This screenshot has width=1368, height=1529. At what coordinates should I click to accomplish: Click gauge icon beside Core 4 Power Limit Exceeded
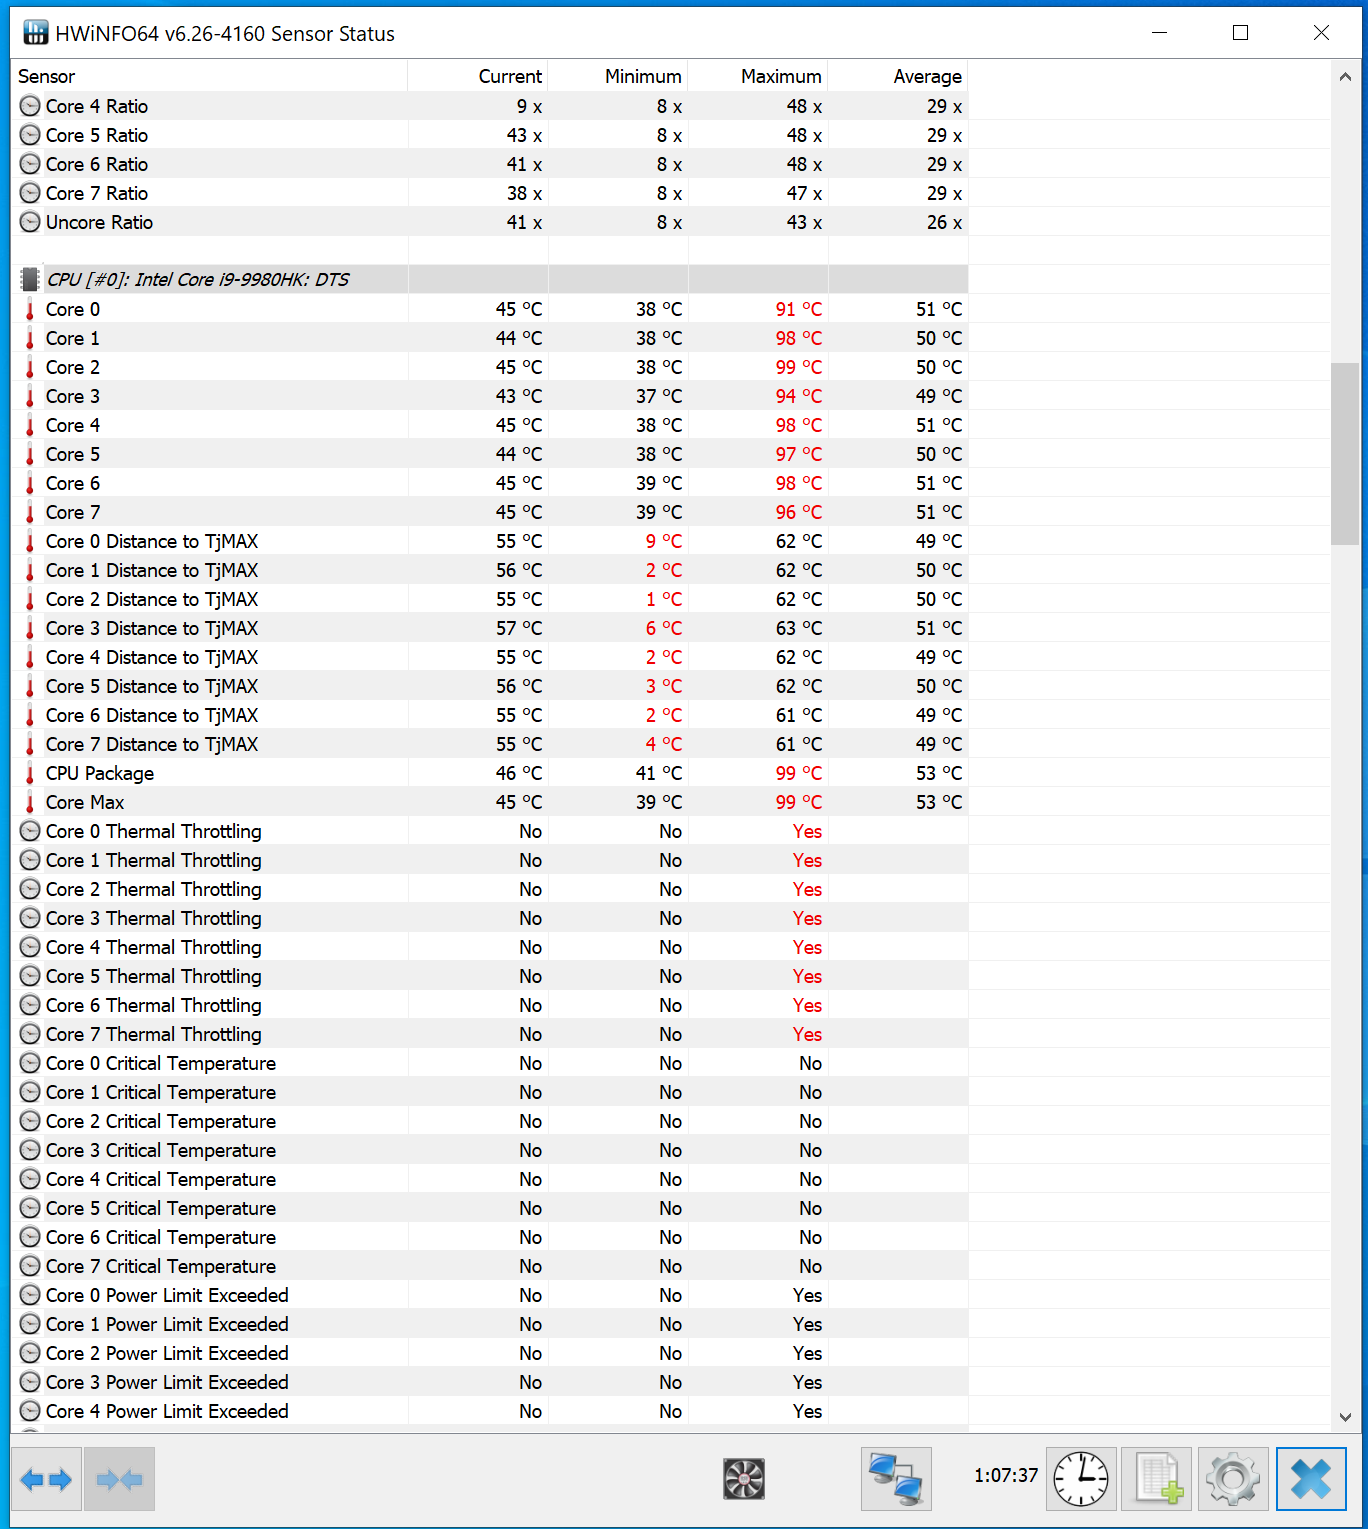point(30,1411)
